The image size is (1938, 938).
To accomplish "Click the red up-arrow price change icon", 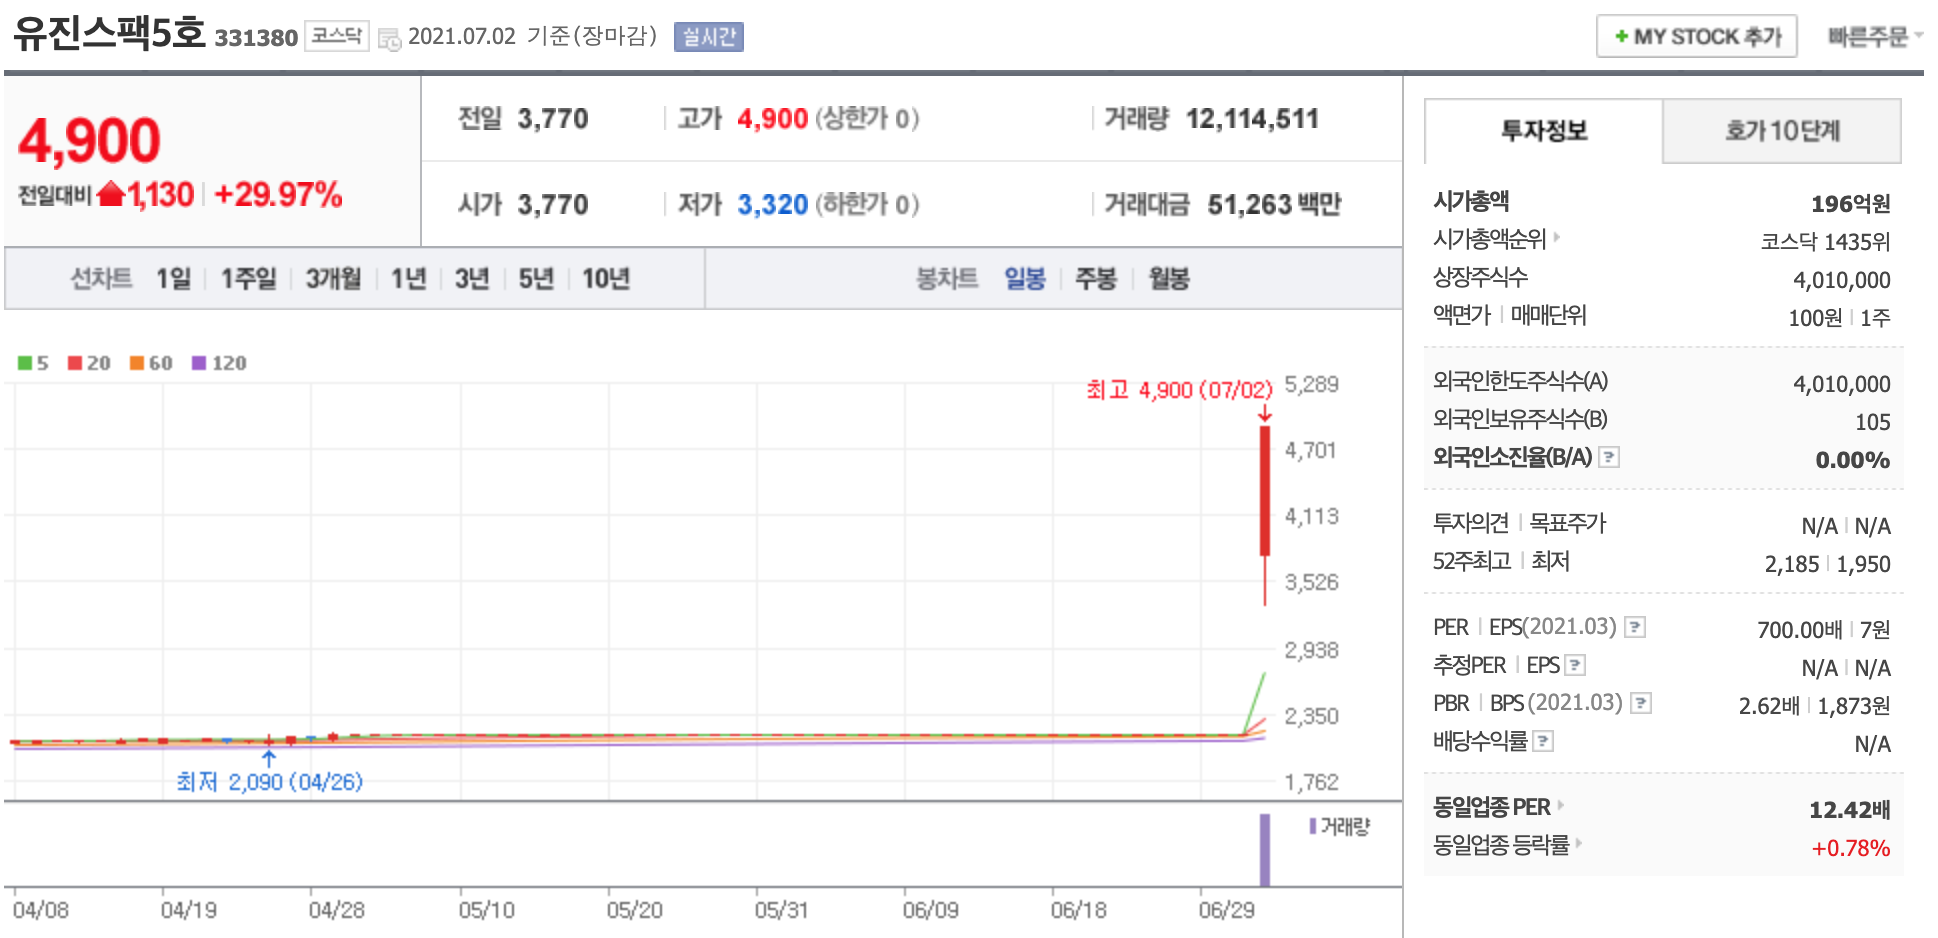I will [x=111, y=193].
